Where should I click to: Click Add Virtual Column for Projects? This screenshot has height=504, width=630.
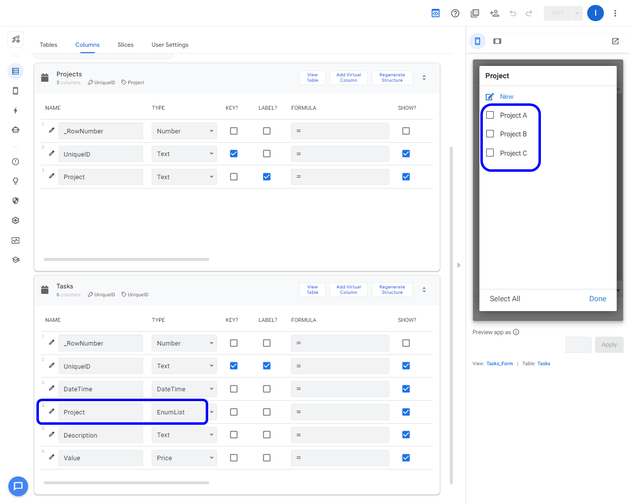(x=349, y=78)
